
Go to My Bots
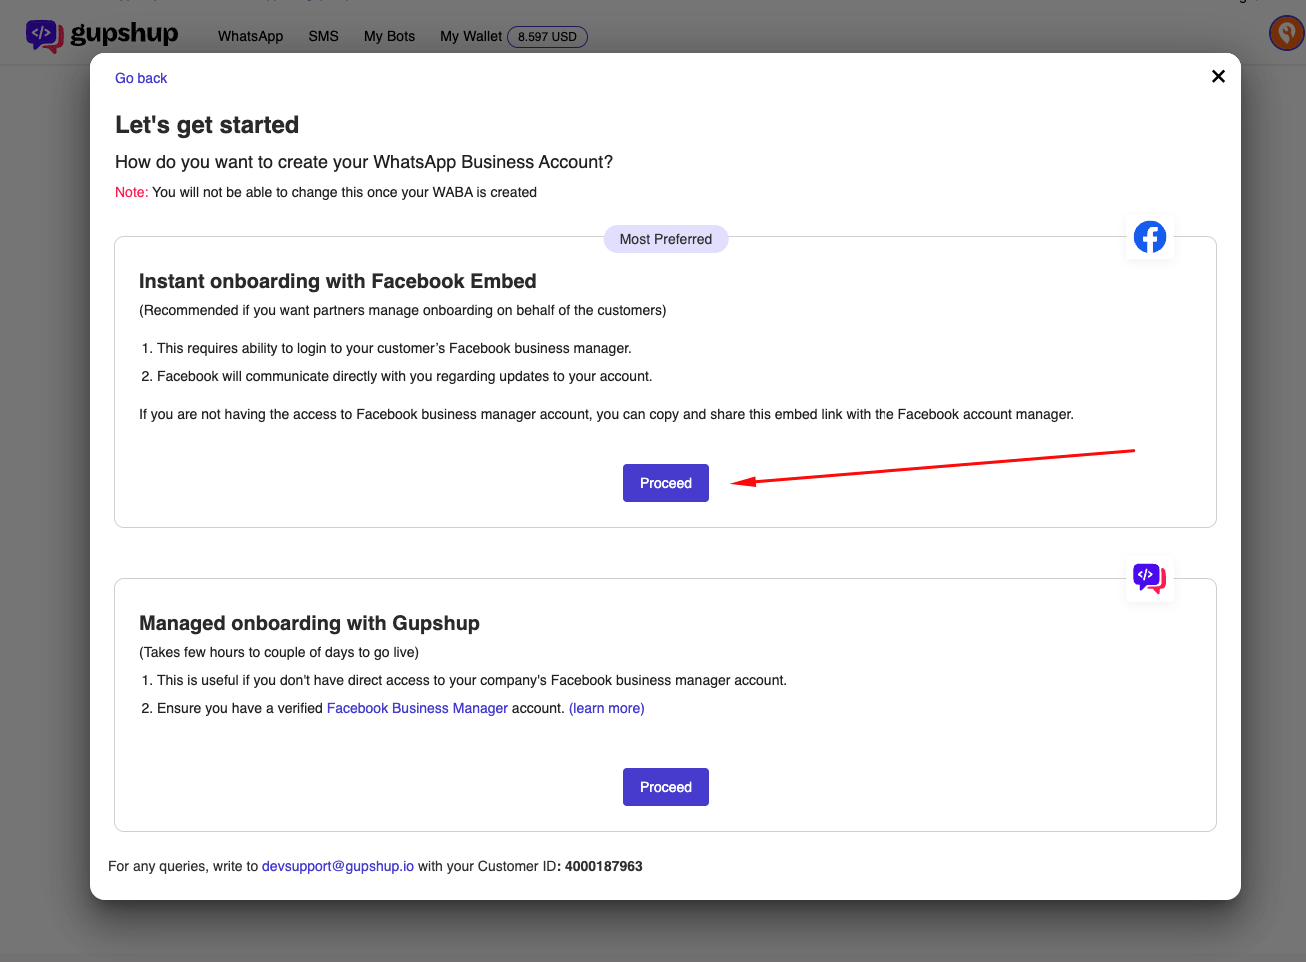pyautogui.click(x=389, y=36)
